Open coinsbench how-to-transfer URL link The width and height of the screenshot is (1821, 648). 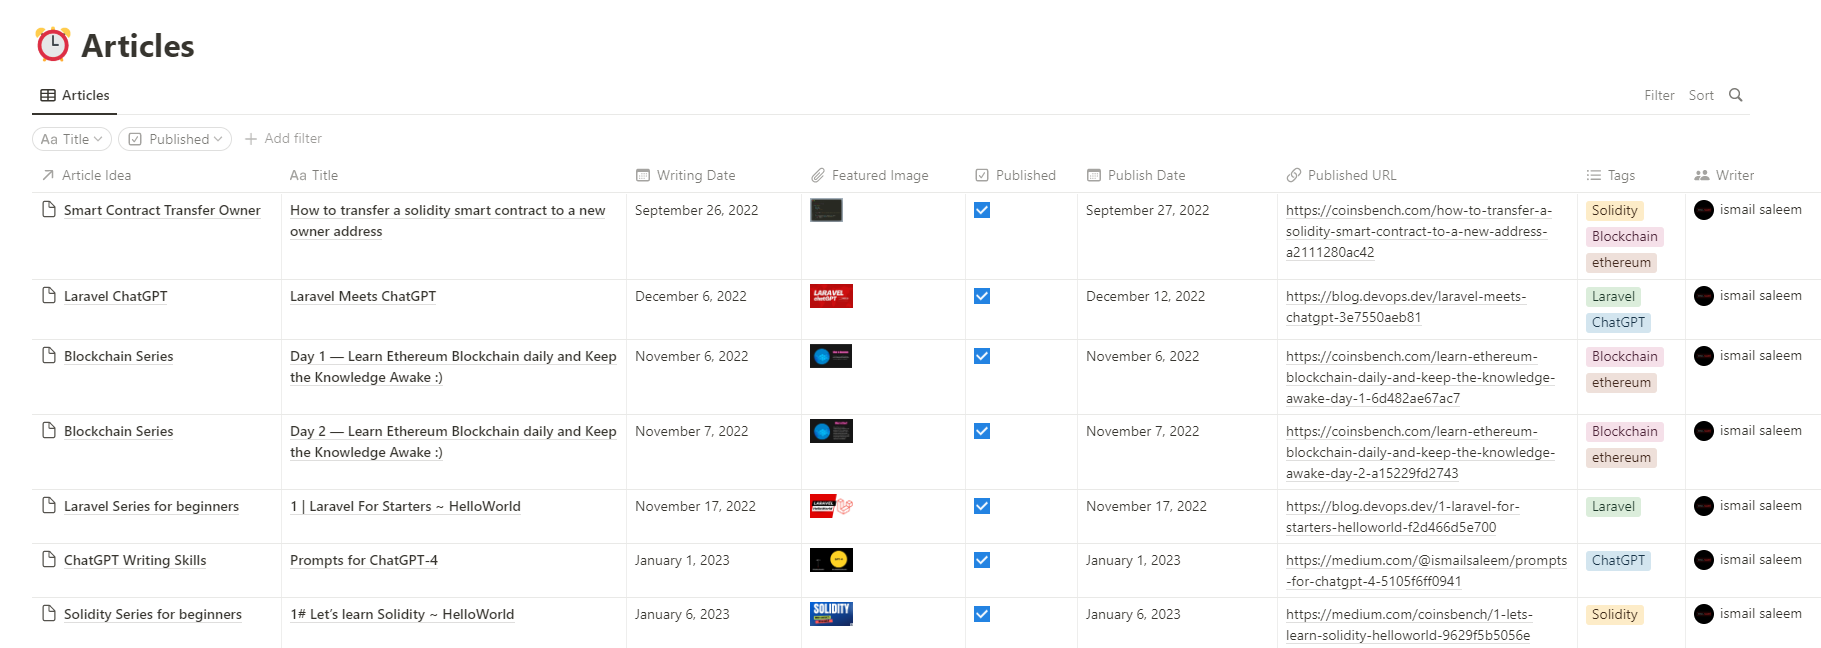click(1418, 231)
